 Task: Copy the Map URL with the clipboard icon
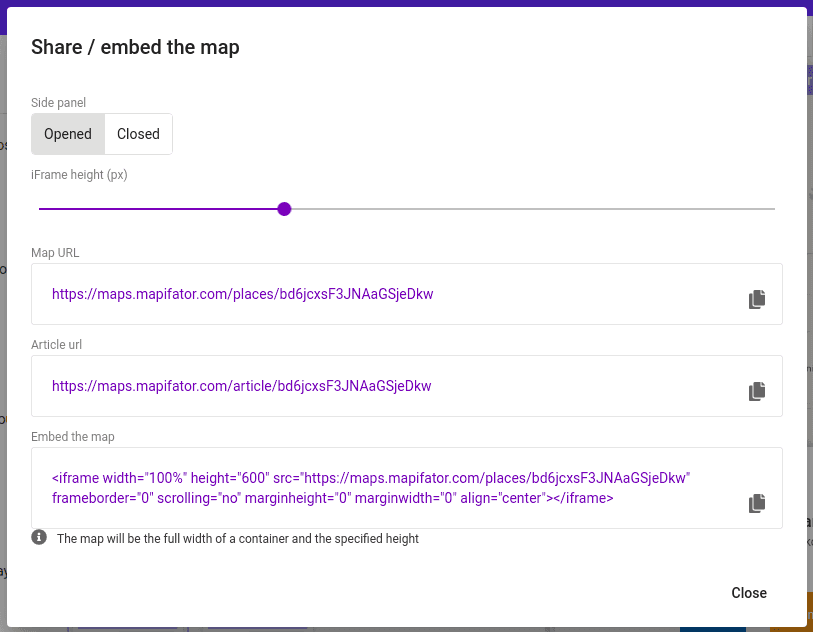[x=756, y=299]
